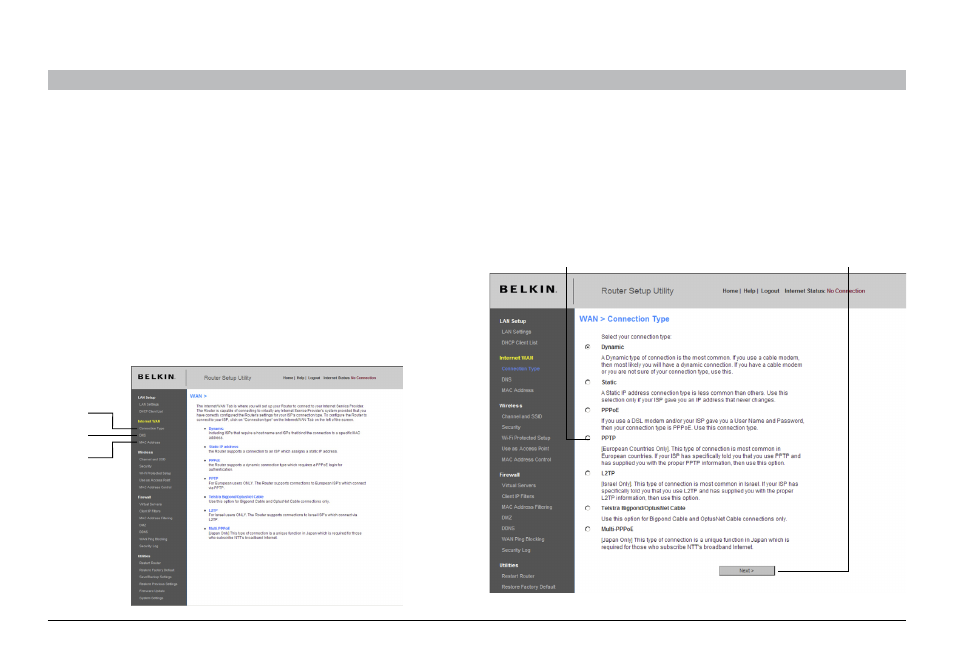The width and height of the screenshot is (954, 668).
Task: Open Security Log in Connection Type page sidebar
Action: (x=516, y=550)
